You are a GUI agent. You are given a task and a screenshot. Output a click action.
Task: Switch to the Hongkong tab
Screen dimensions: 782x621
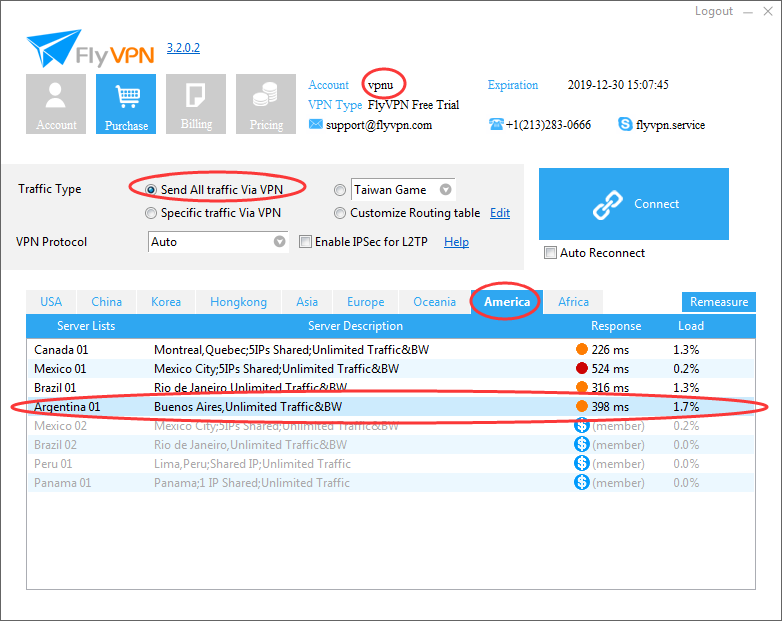(238, 302)
